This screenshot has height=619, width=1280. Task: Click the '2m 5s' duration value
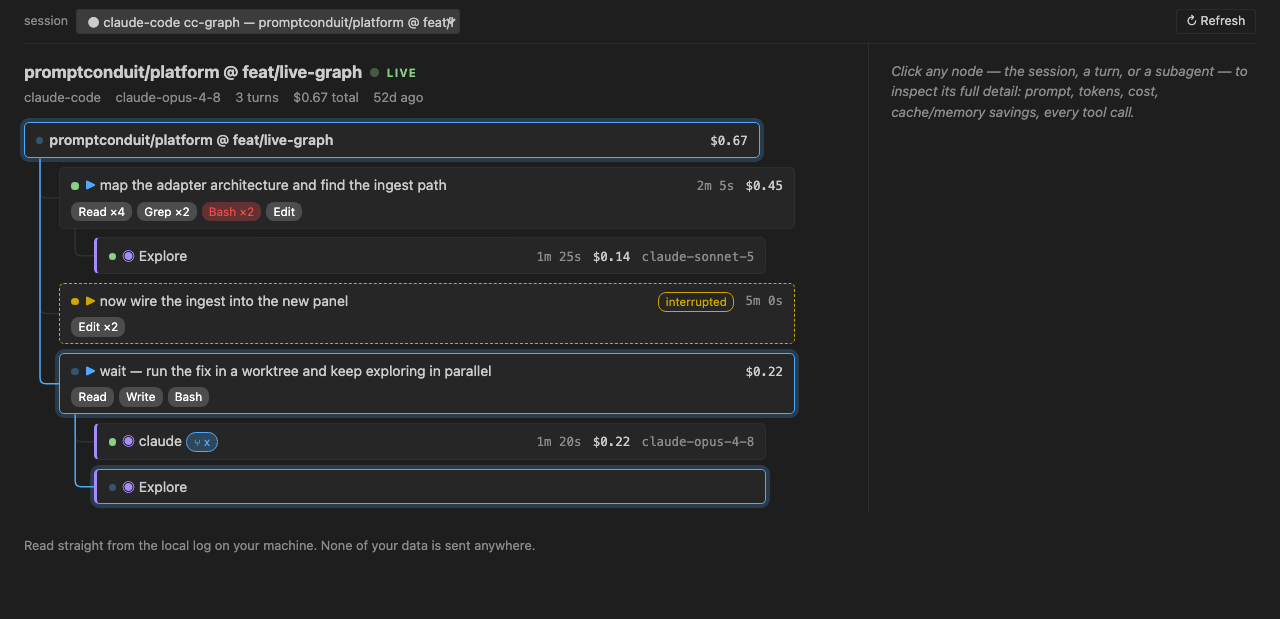(x=715, y=186)
